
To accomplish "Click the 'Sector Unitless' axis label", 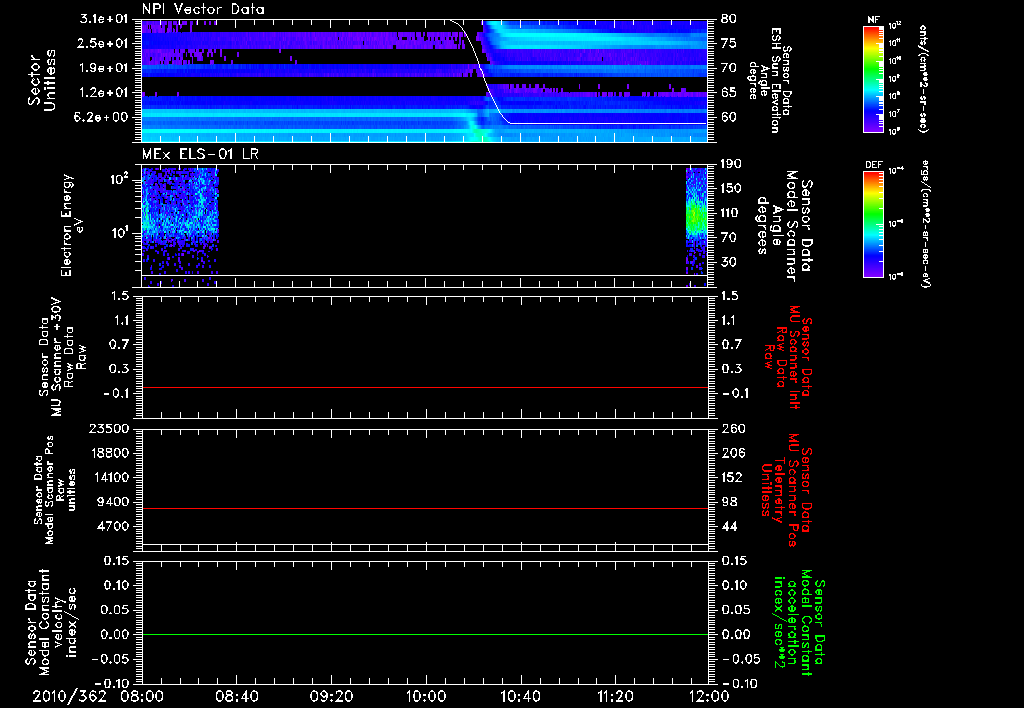I will (x=42, y=80).
